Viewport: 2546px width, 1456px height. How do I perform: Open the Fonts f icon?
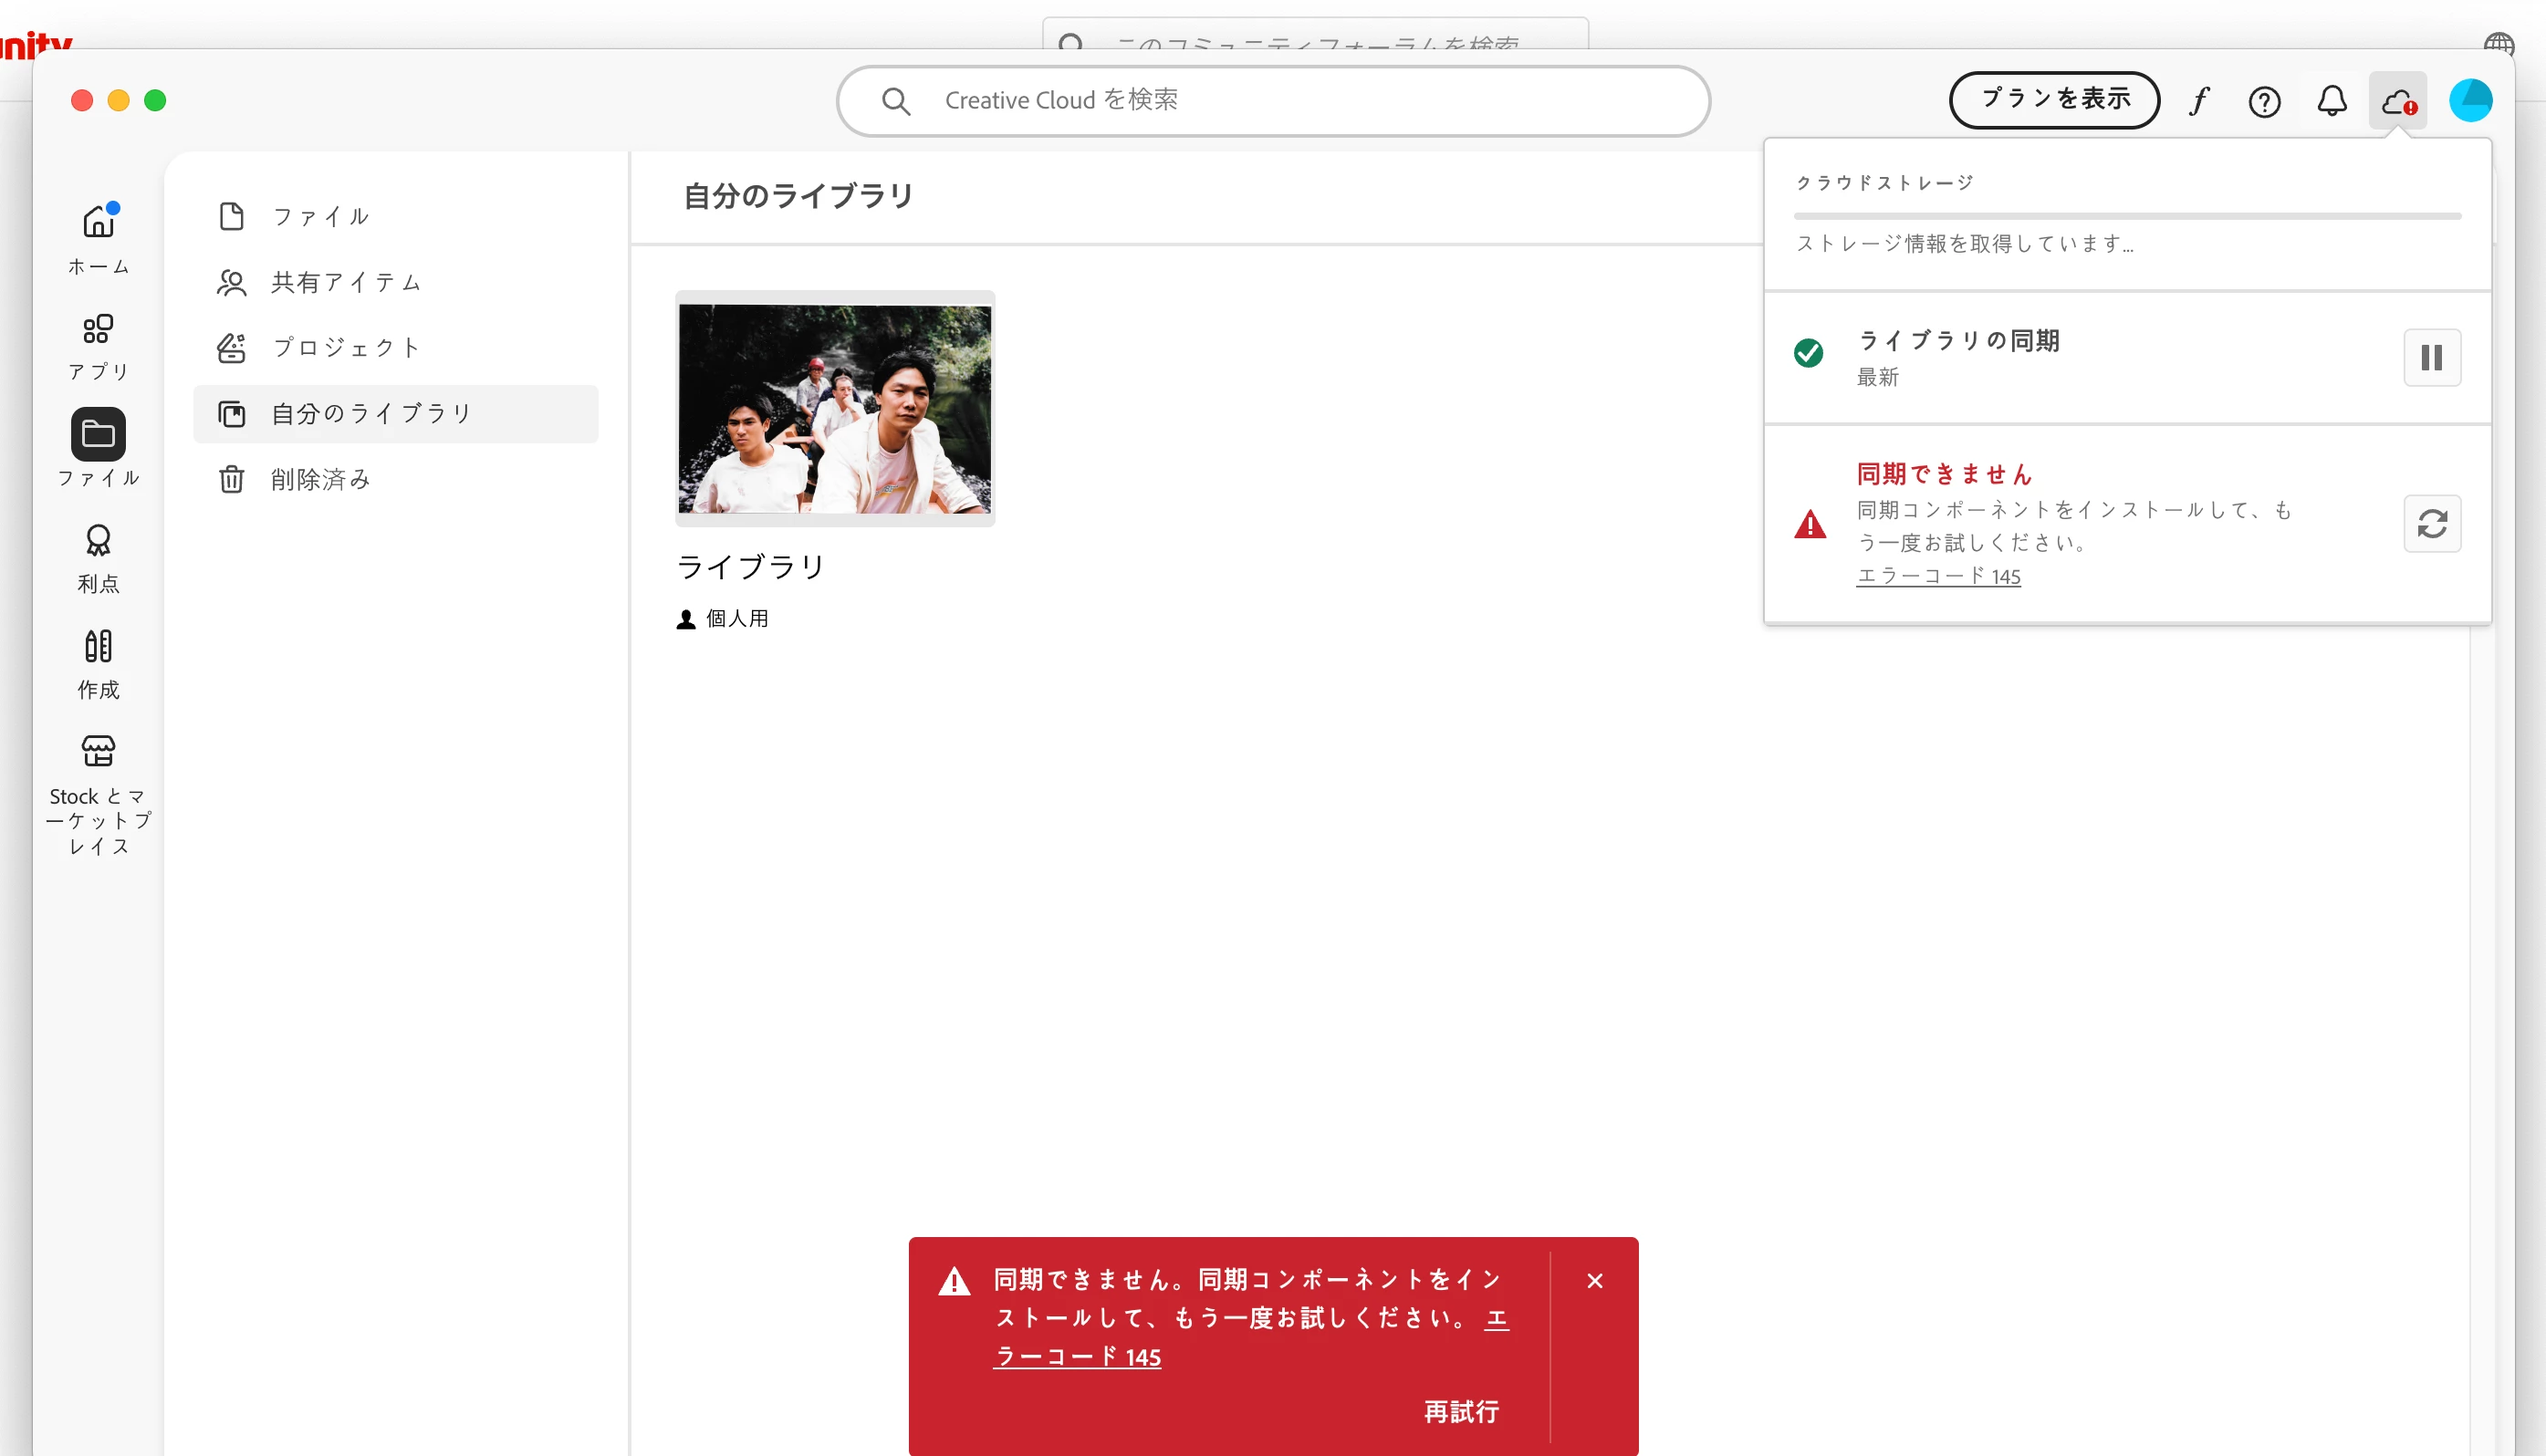click(x=2198, y=101)
